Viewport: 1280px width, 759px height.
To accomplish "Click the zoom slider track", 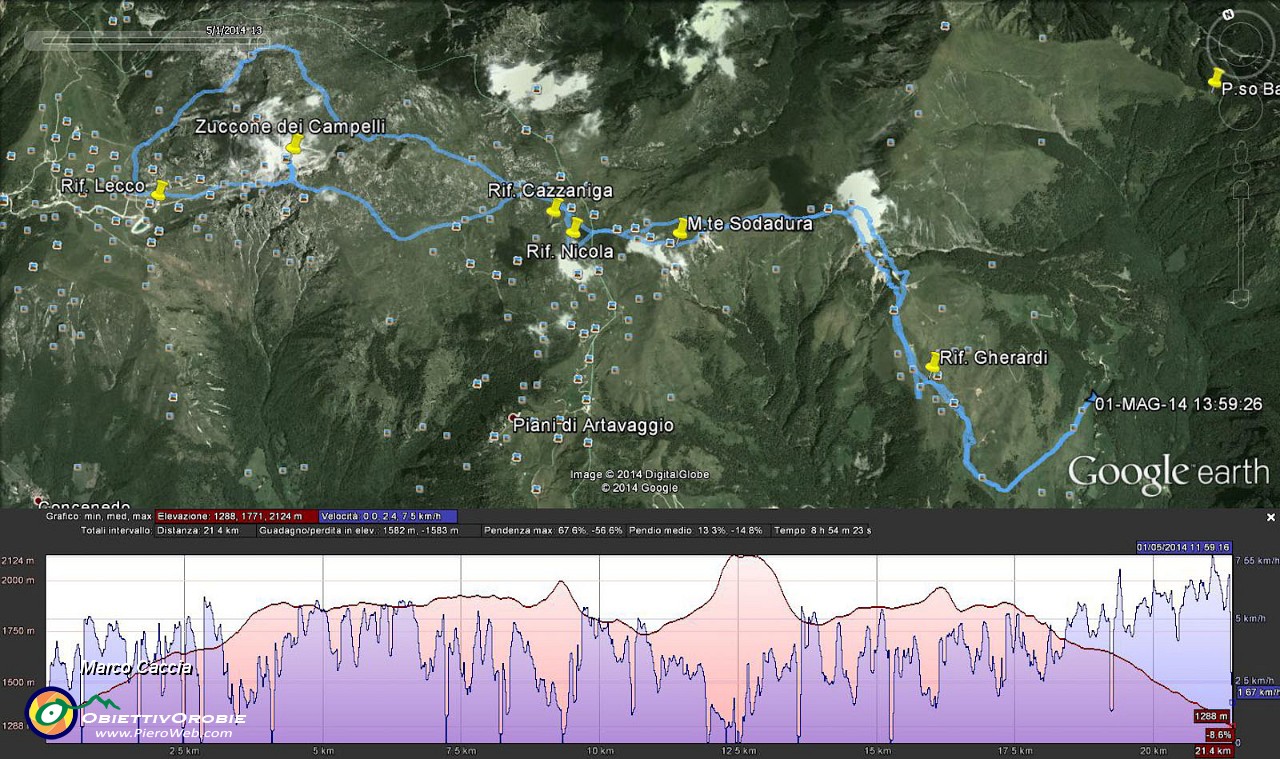I will [1241, 240].
